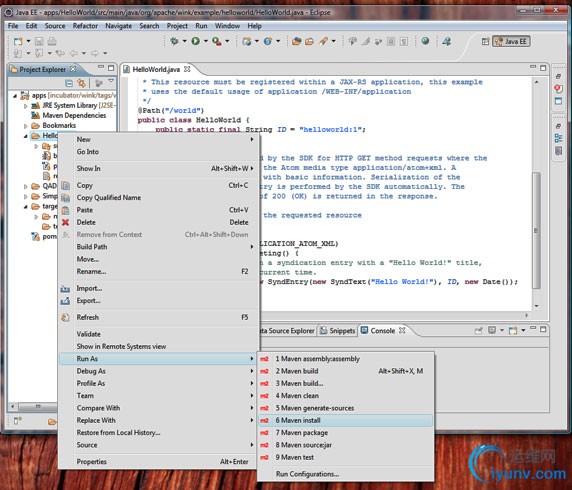Open the File menu
This screenshot has height=490, width=572.
point(13,26)
